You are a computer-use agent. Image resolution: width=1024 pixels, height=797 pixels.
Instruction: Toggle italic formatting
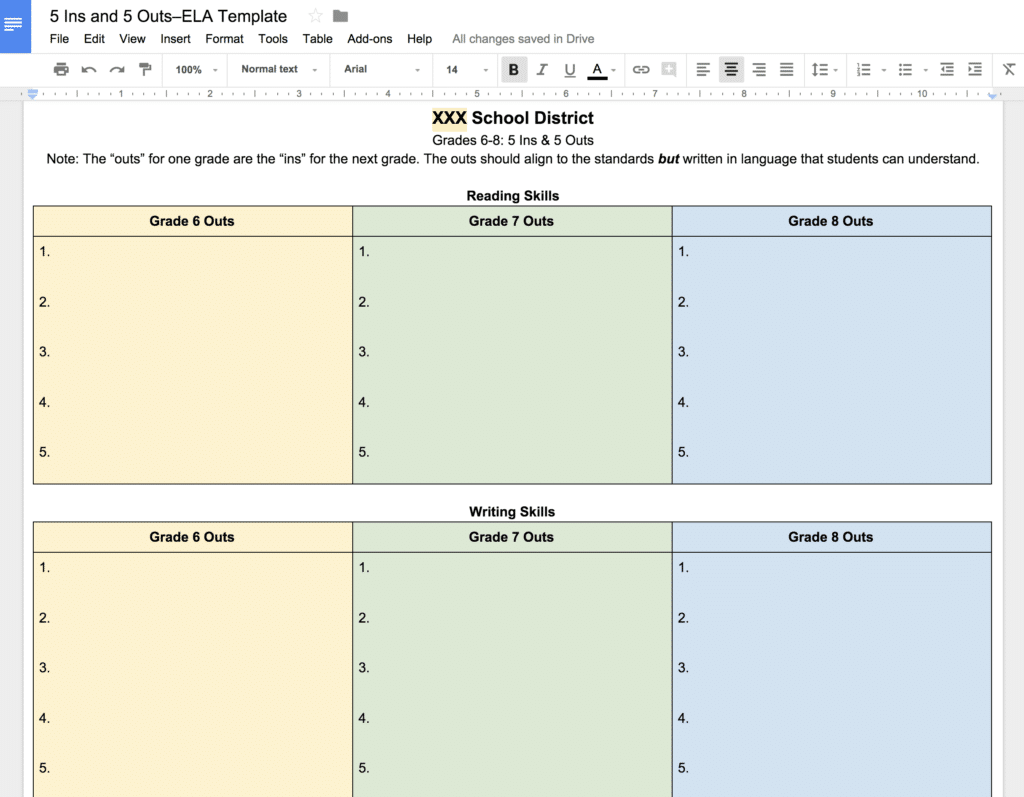(541, 69)
